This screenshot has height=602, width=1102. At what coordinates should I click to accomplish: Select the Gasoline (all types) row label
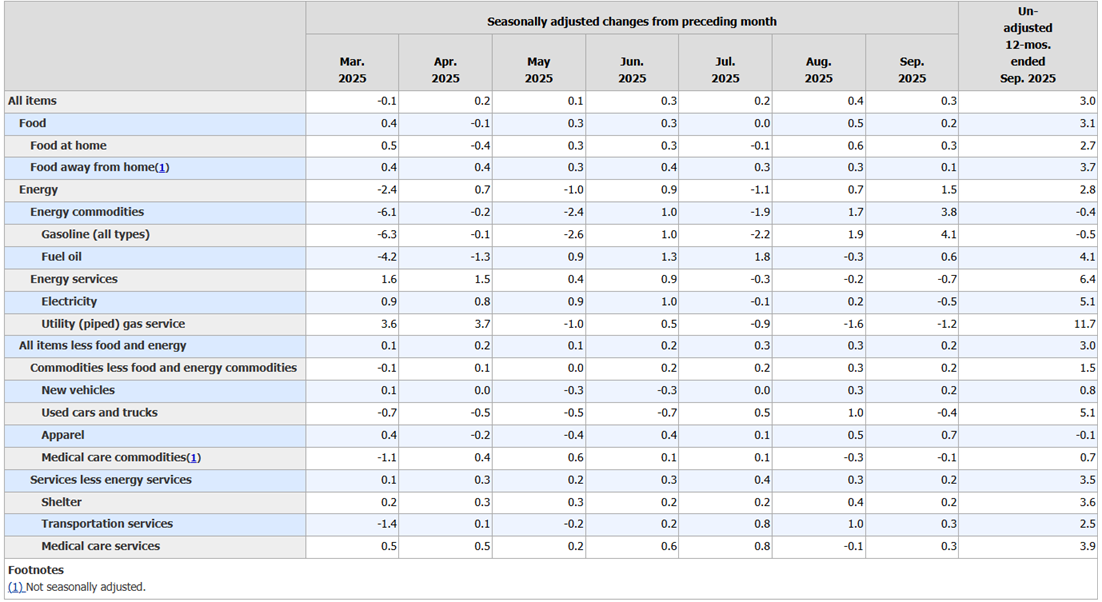pos(96,235)
